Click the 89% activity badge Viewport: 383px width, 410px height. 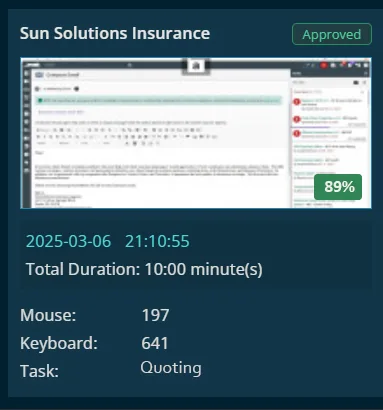pos(338,187)
